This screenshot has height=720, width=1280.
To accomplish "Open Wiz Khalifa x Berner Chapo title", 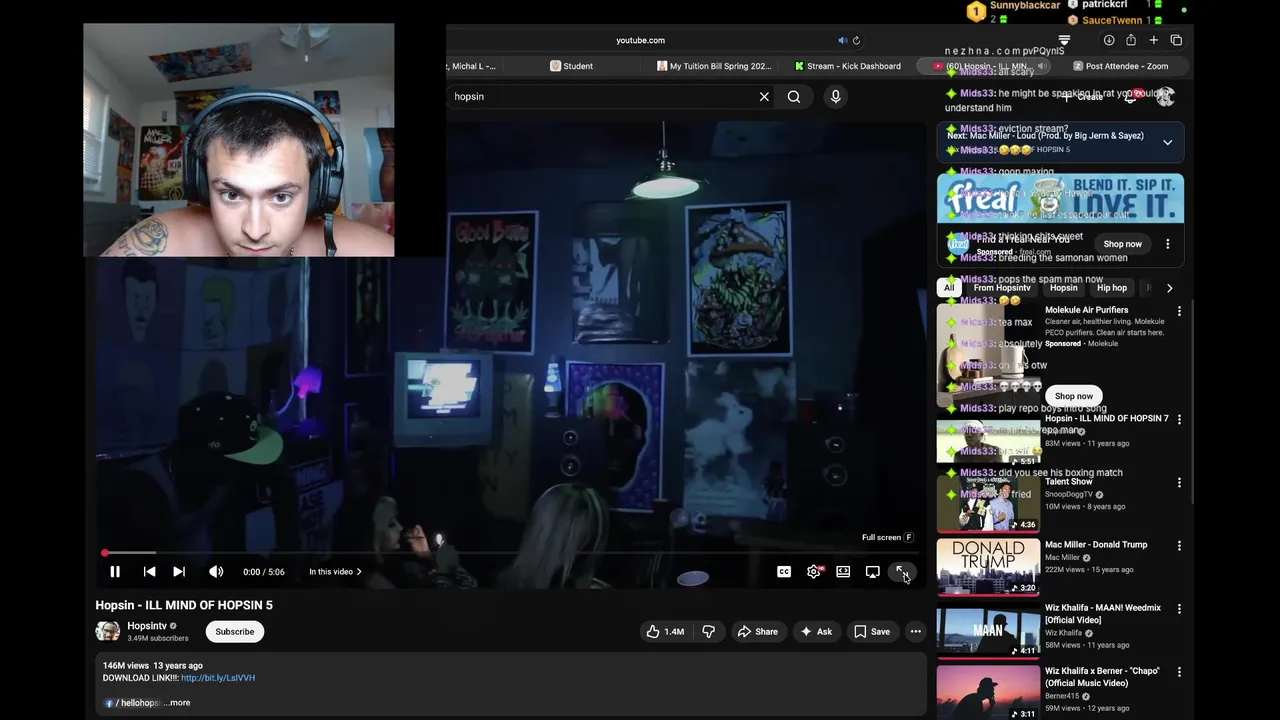I will (x=1102, y=677).
